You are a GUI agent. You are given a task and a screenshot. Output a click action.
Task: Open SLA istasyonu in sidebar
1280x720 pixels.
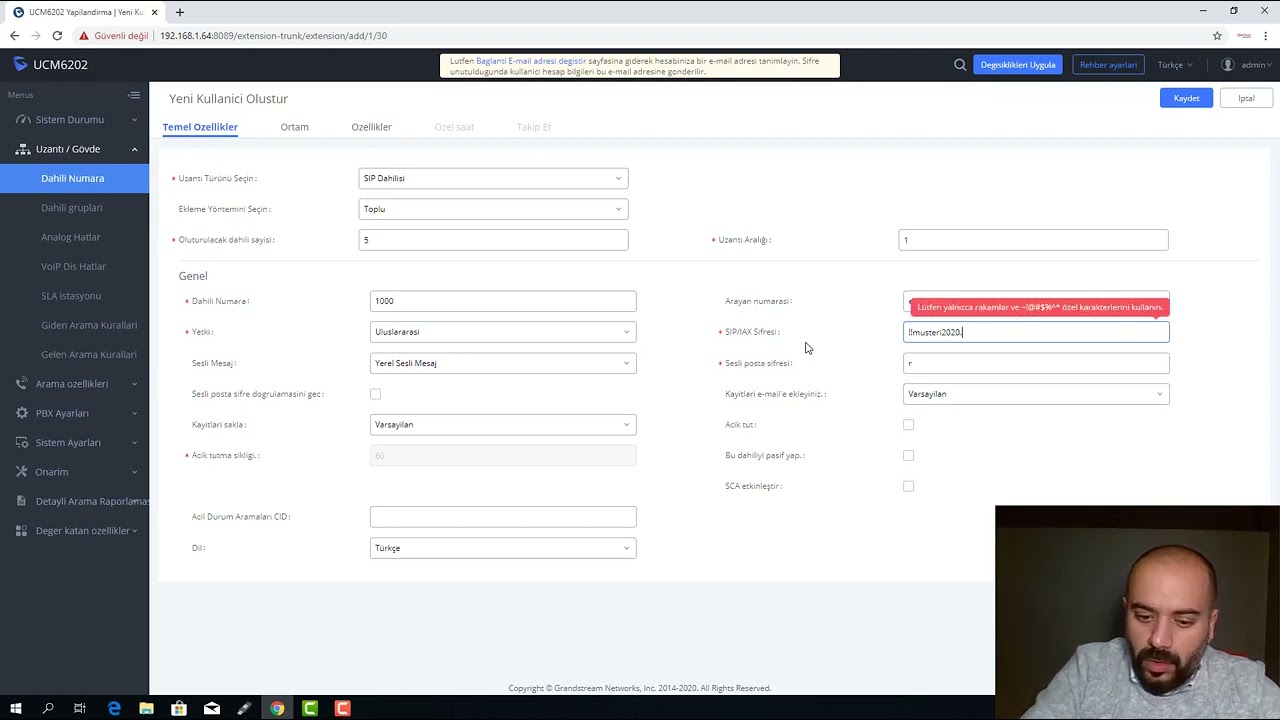click(x=71, y=296)
